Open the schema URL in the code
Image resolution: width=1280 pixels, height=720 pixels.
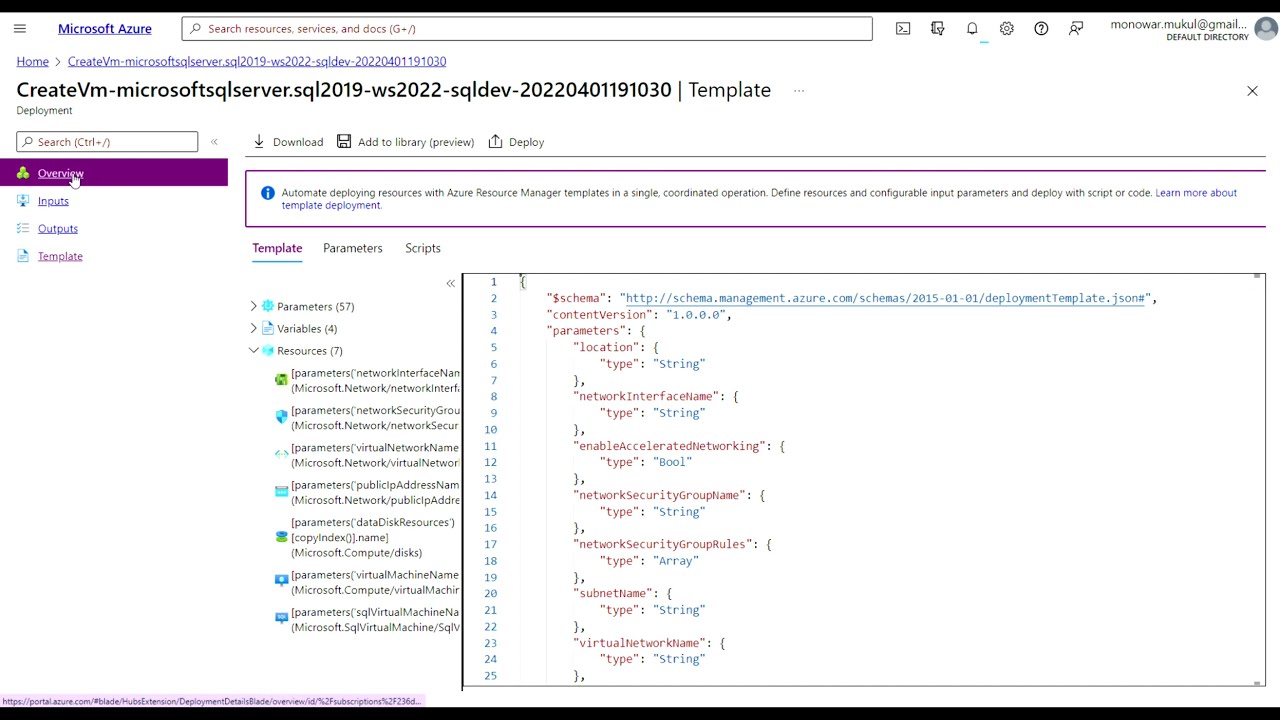(885, 298)
